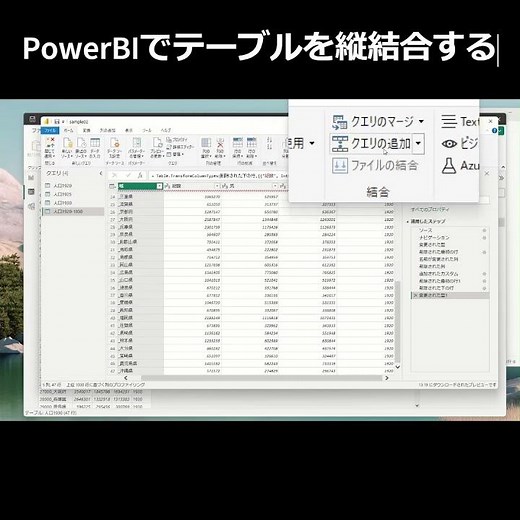Close the query settings pane with X
This screenshot has height=520, width=520.
(487, 173)
